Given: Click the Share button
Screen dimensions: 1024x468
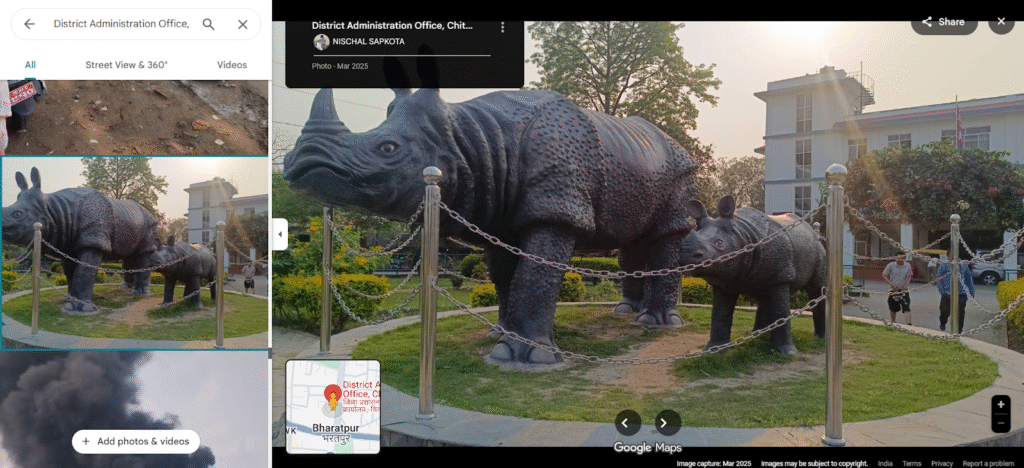Looking at the screenshot, I should 943,22.
